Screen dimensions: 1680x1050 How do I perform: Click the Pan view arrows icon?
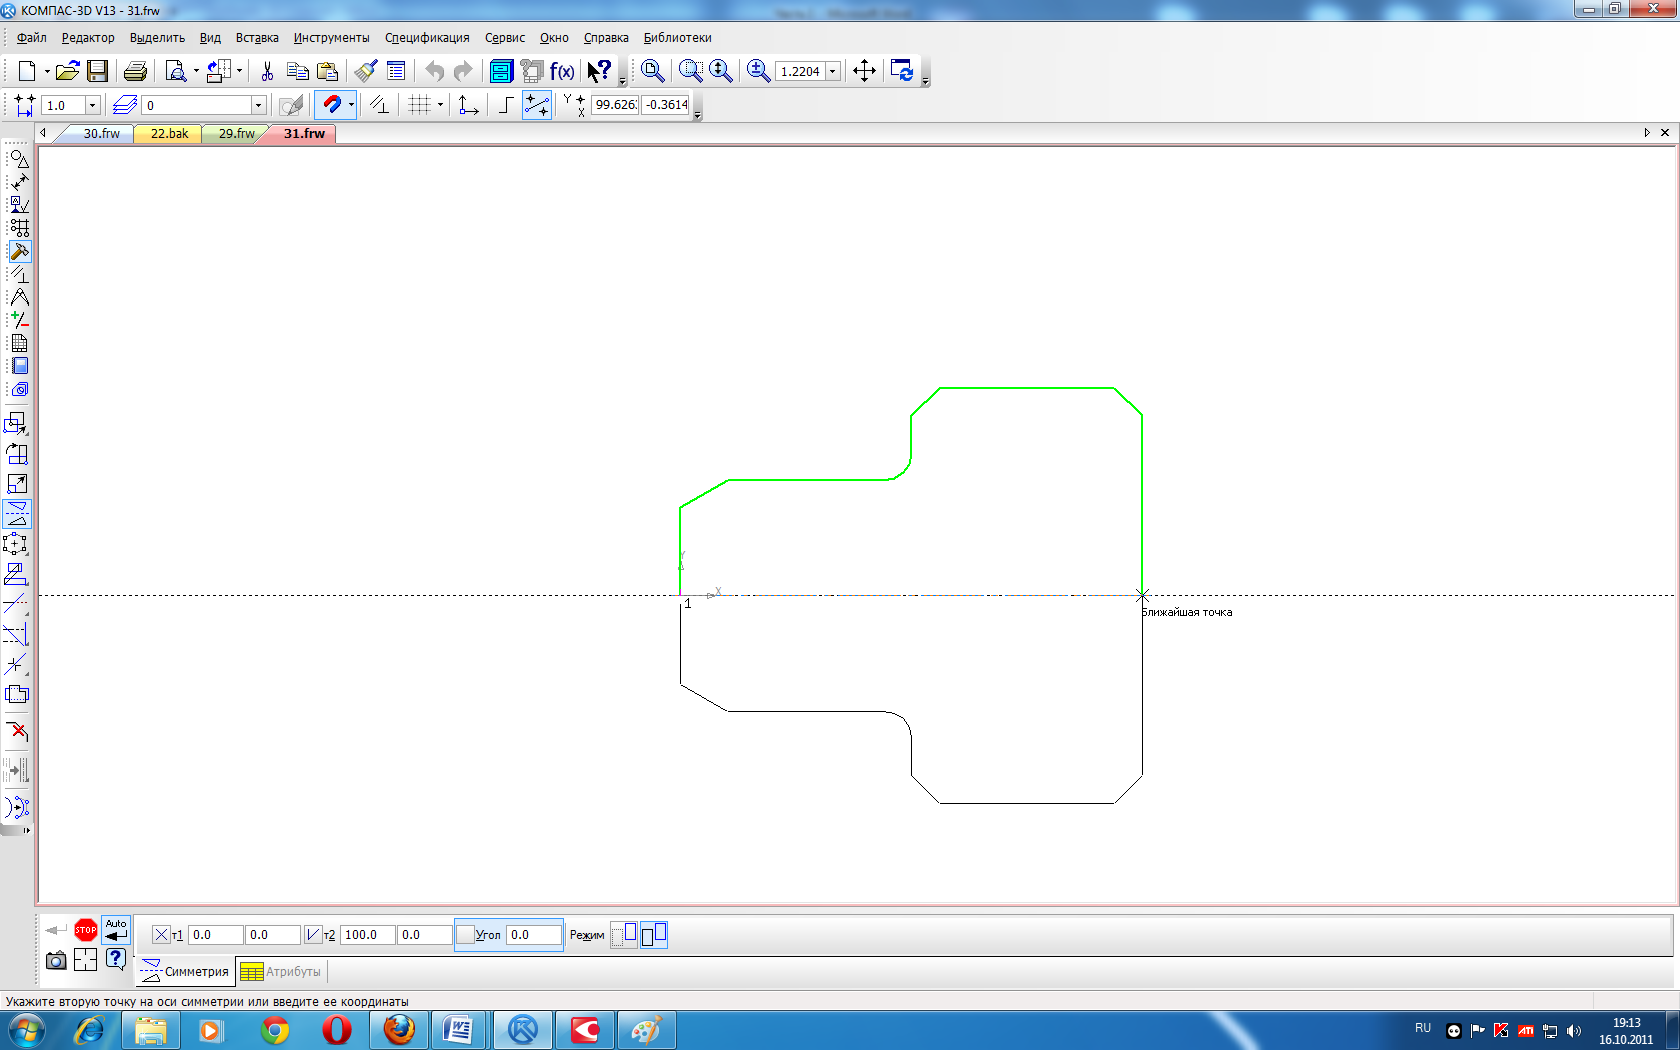864,71
